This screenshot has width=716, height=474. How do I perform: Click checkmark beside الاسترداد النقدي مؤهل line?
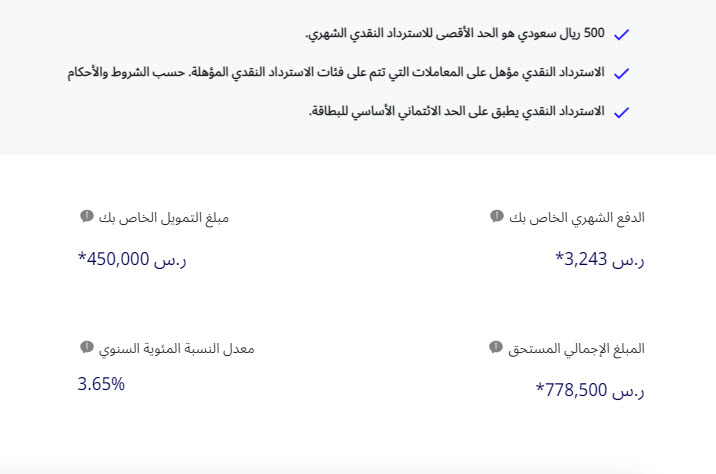click(x=621, y=73)
